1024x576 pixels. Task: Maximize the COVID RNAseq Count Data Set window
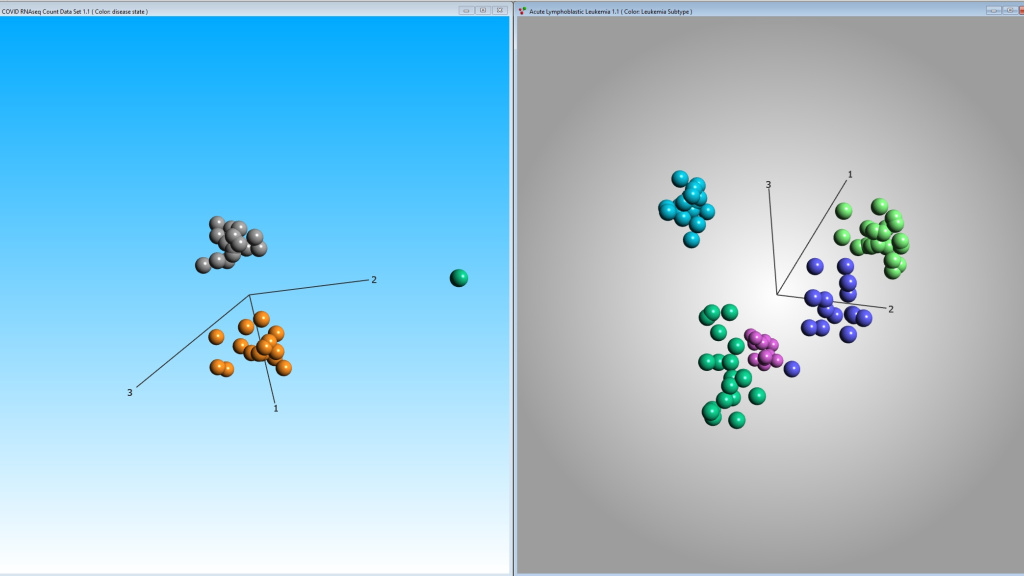(x=483, y=10)
